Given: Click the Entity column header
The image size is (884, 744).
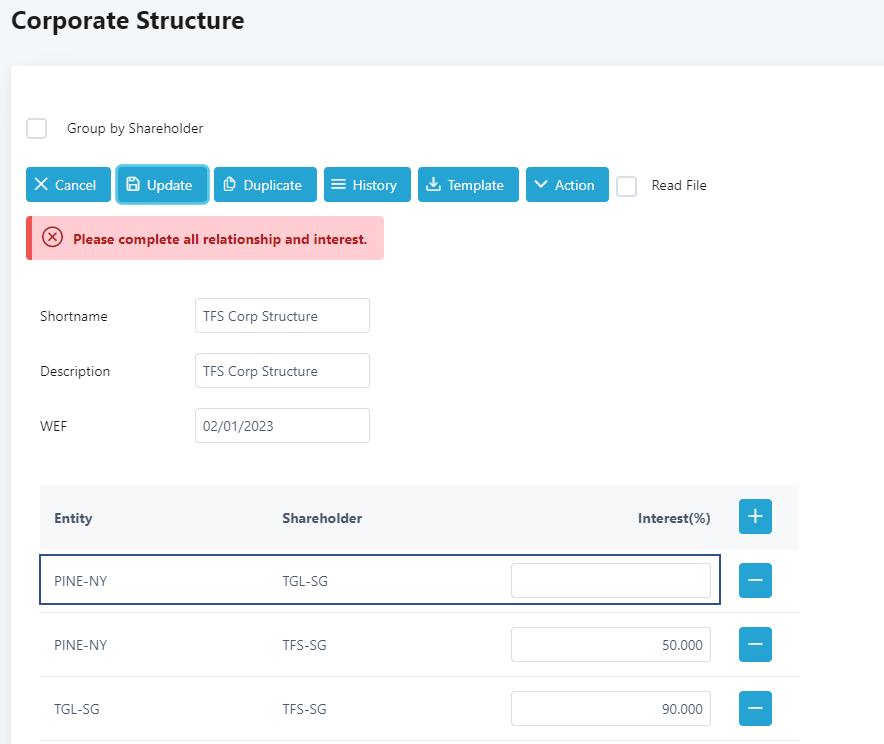Looking at the screenshot, I should (x=73, y=518).
